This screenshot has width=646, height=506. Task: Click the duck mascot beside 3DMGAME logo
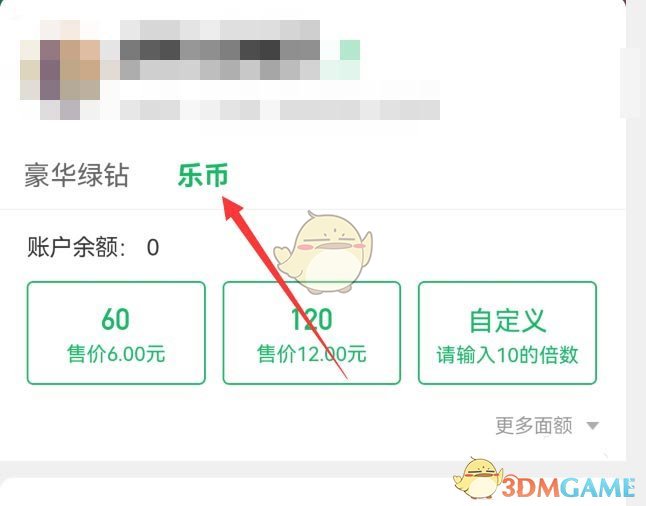pos(478,477)
